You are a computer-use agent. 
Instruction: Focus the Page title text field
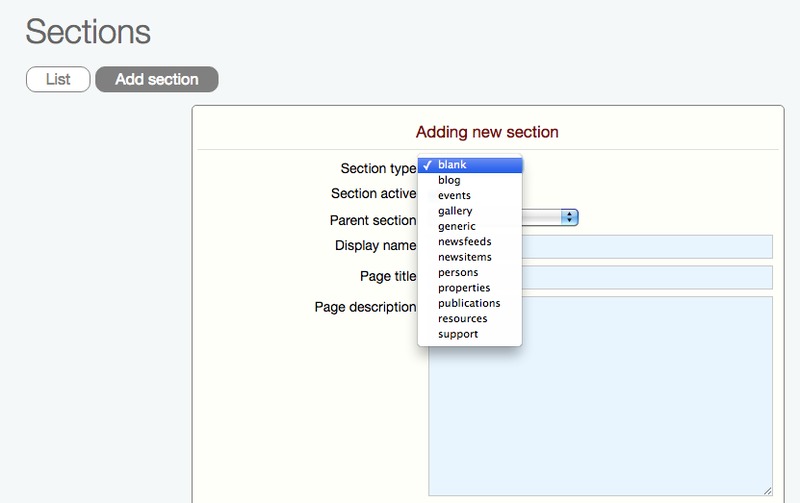point(646,277)
